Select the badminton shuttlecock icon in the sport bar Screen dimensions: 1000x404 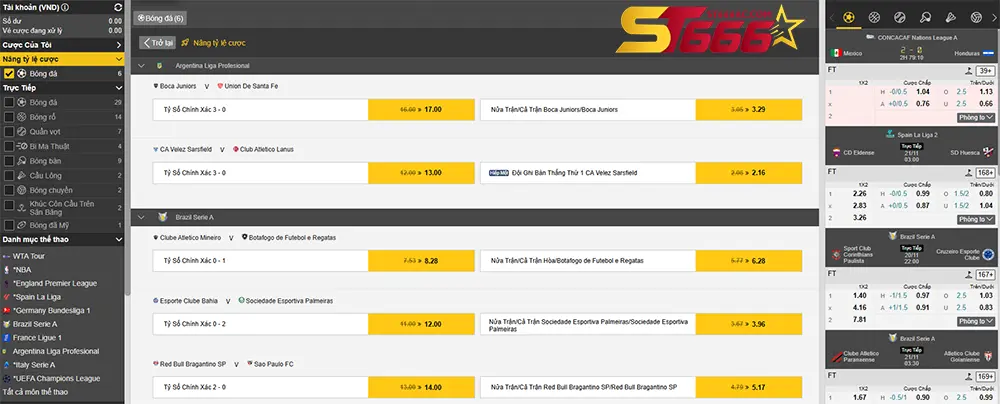[x=950, y=17]
